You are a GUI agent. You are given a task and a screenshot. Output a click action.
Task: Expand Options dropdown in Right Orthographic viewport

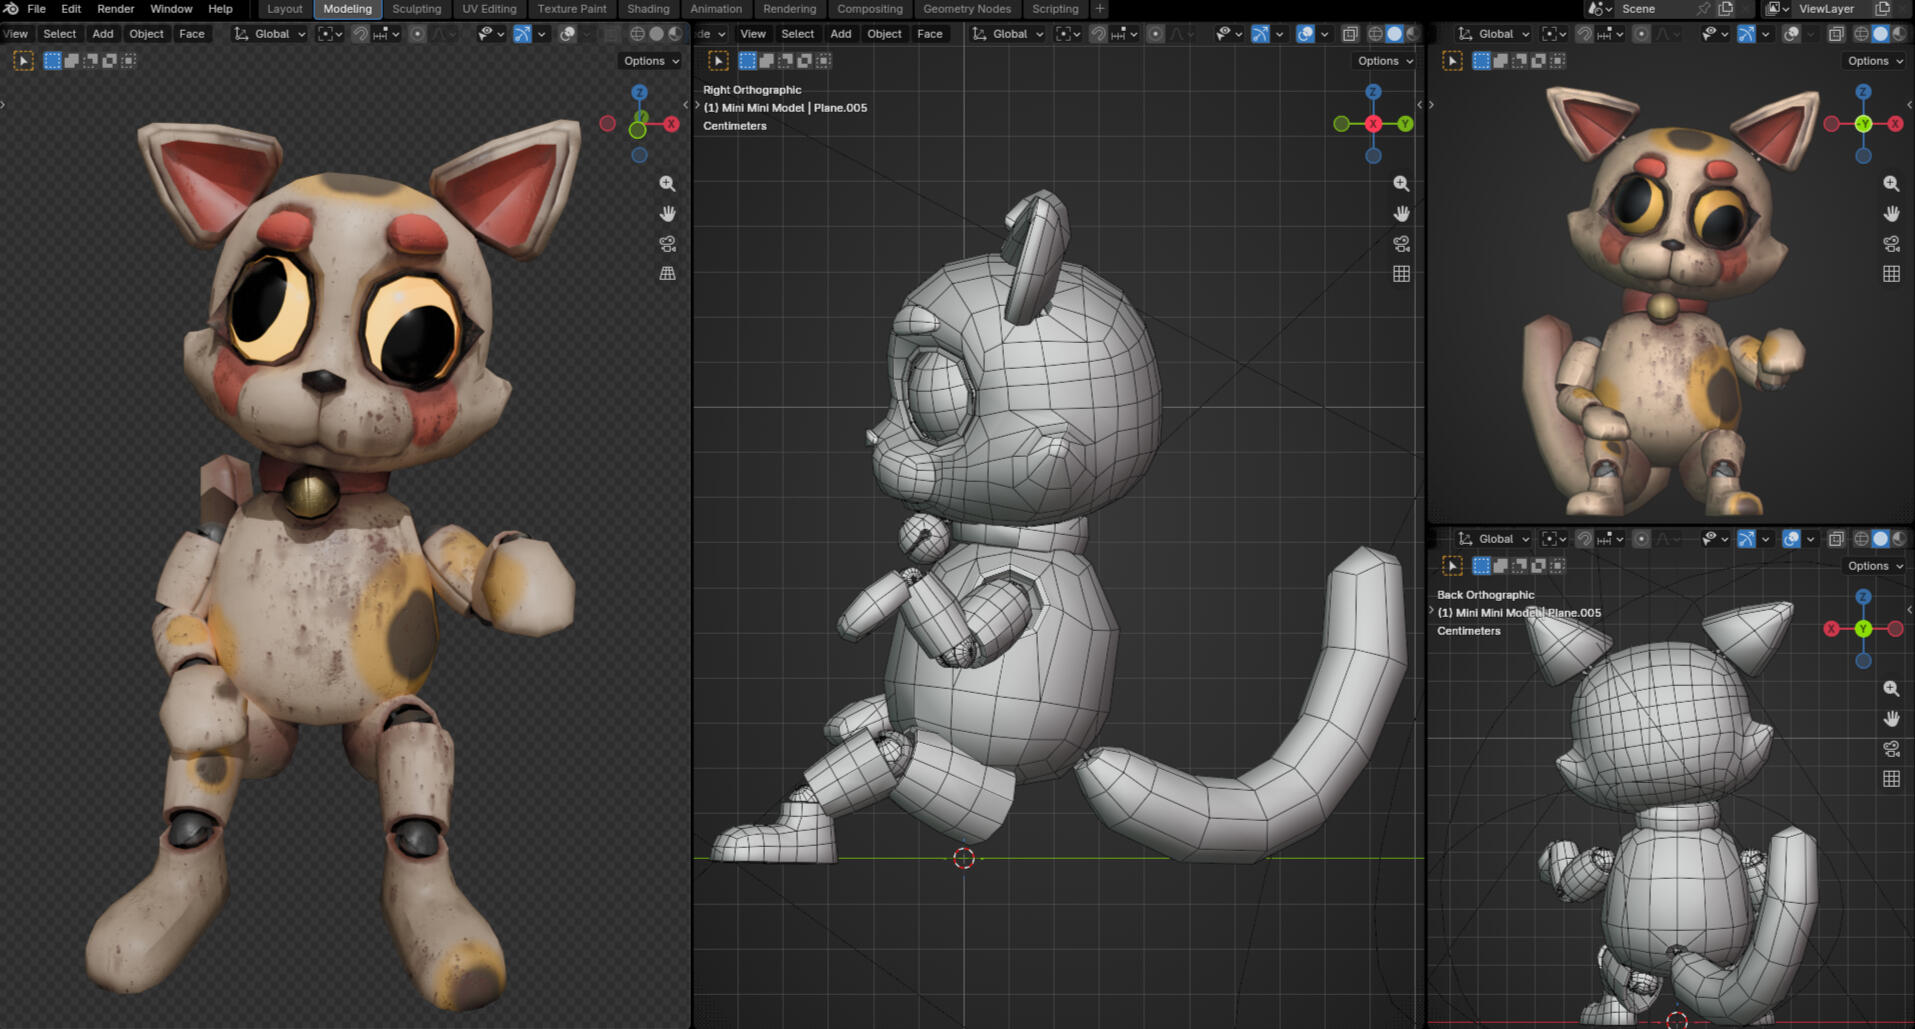(x=1385, y=61)
